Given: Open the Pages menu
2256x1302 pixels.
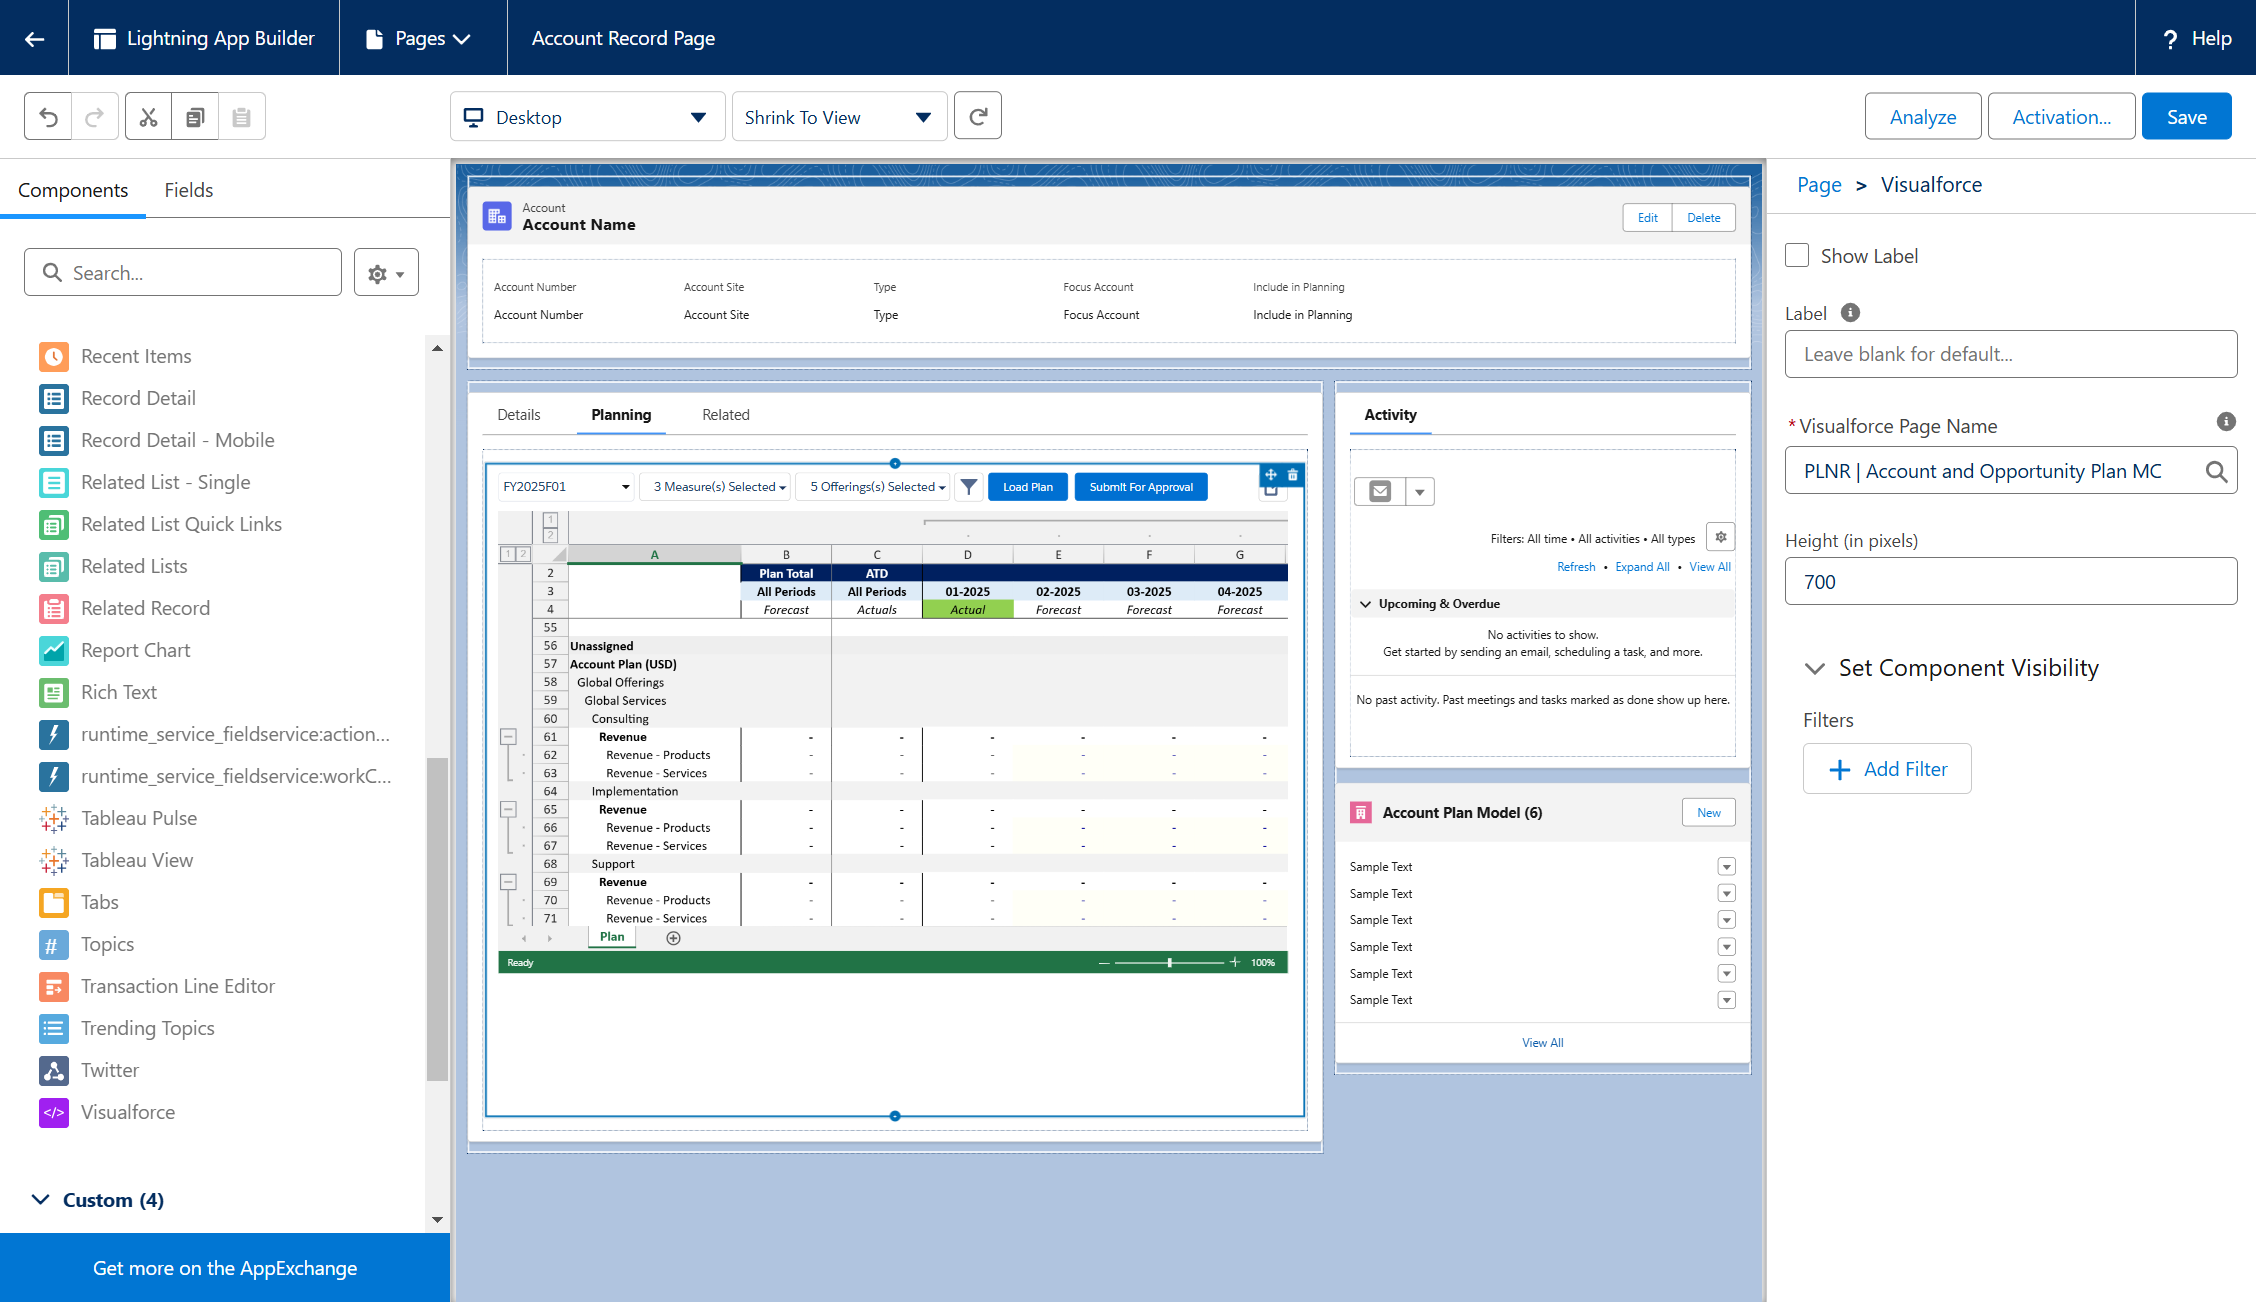Looking at the screenshot, I should [x=421, y=38].
